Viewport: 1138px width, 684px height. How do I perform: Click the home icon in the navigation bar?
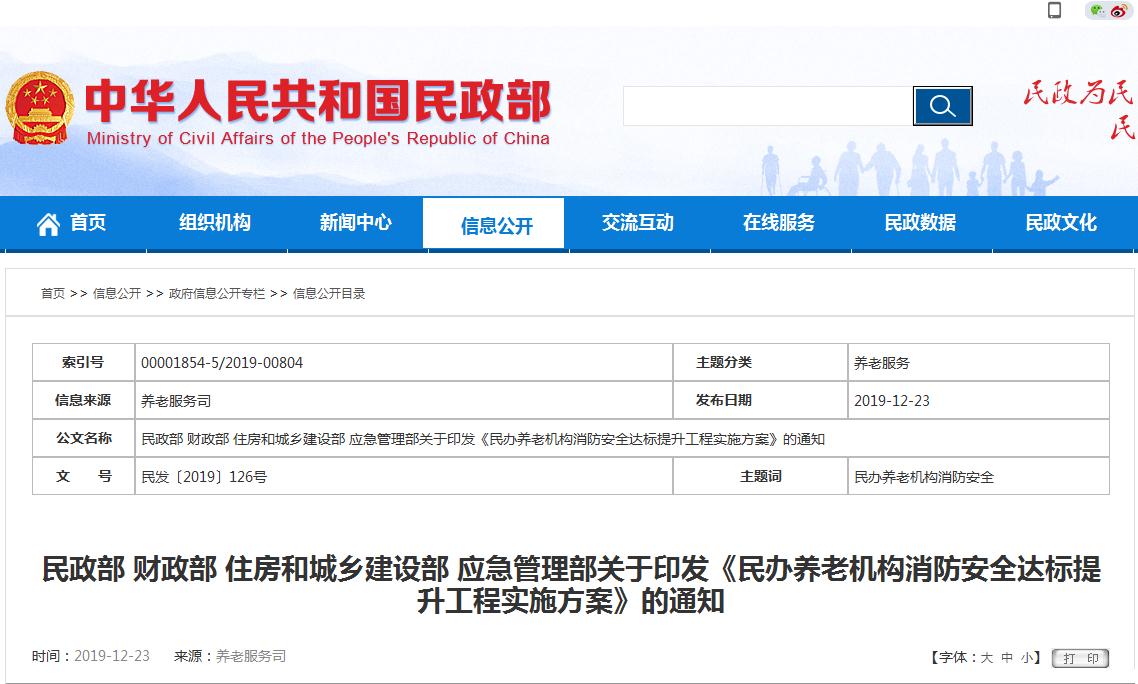click(x=49, y=224)
